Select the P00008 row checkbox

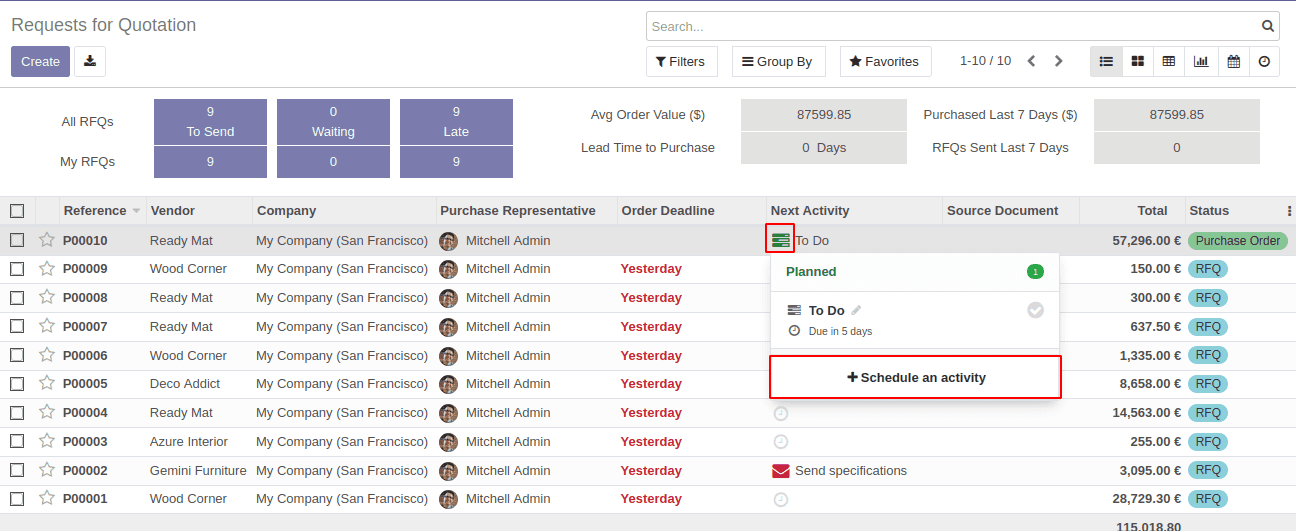click(17, 297)
